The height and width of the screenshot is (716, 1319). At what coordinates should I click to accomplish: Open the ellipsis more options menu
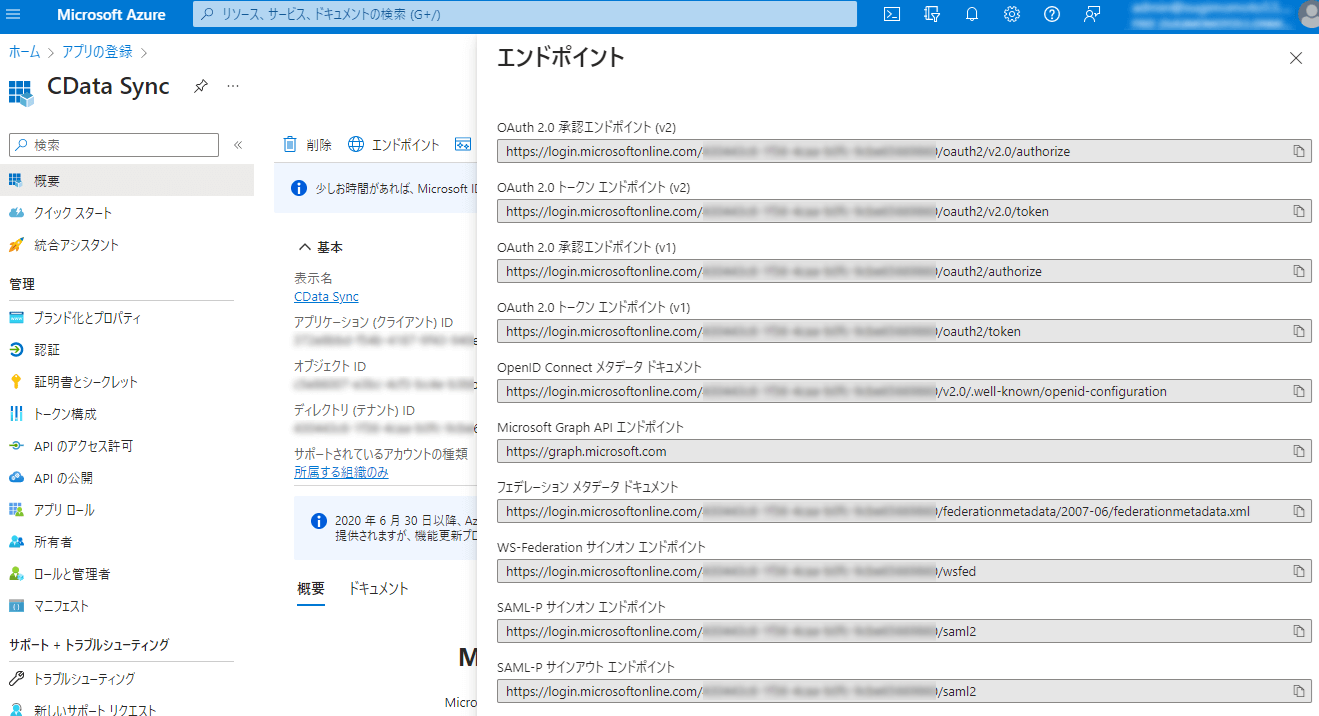click(233, 86)
